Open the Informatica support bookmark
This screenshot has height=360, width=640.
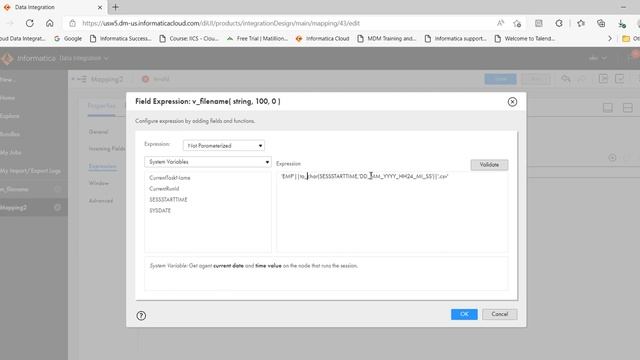(x=456, y=38)
